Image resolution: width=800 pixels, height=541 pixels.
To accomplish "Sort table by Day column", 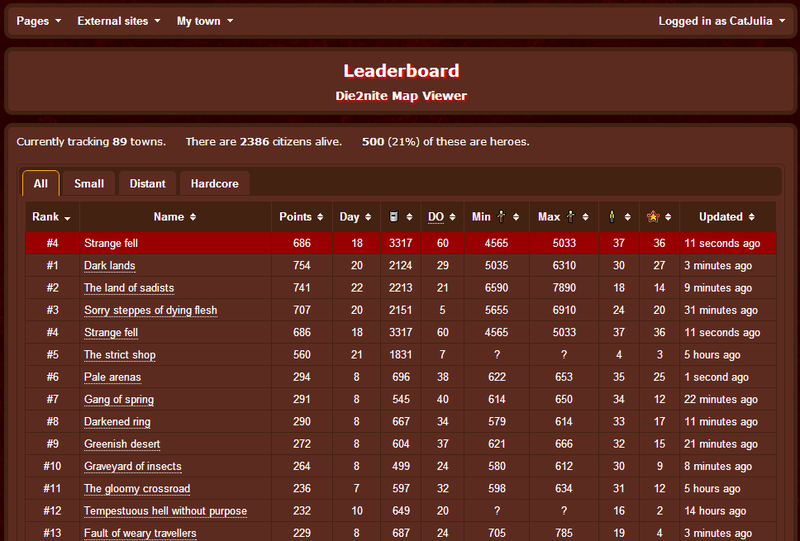I will (356, 217).
